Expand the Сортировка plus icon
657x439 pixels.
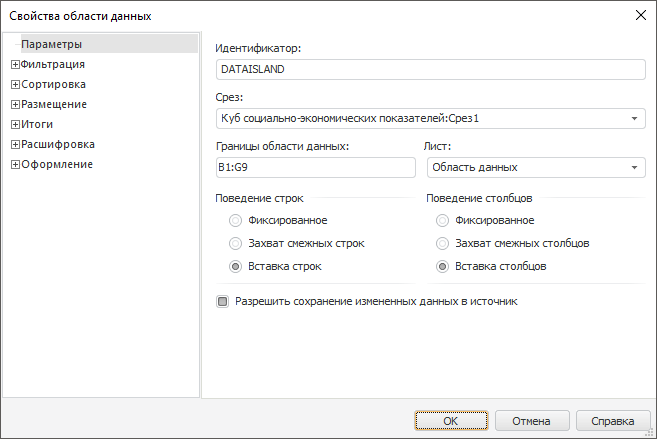click(15, 84)
